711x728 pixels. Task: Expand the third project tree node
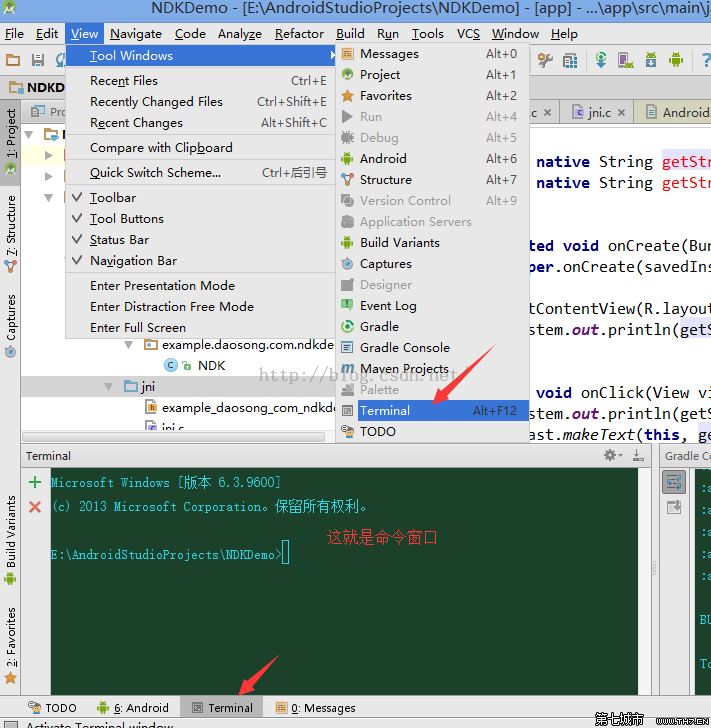pyautogui.click(x=49, y=176)
